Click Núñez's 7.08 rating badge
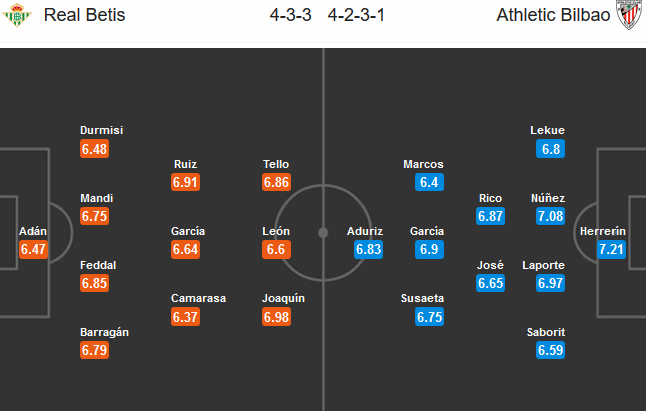 pyautogui.click(x=549, y=216)
